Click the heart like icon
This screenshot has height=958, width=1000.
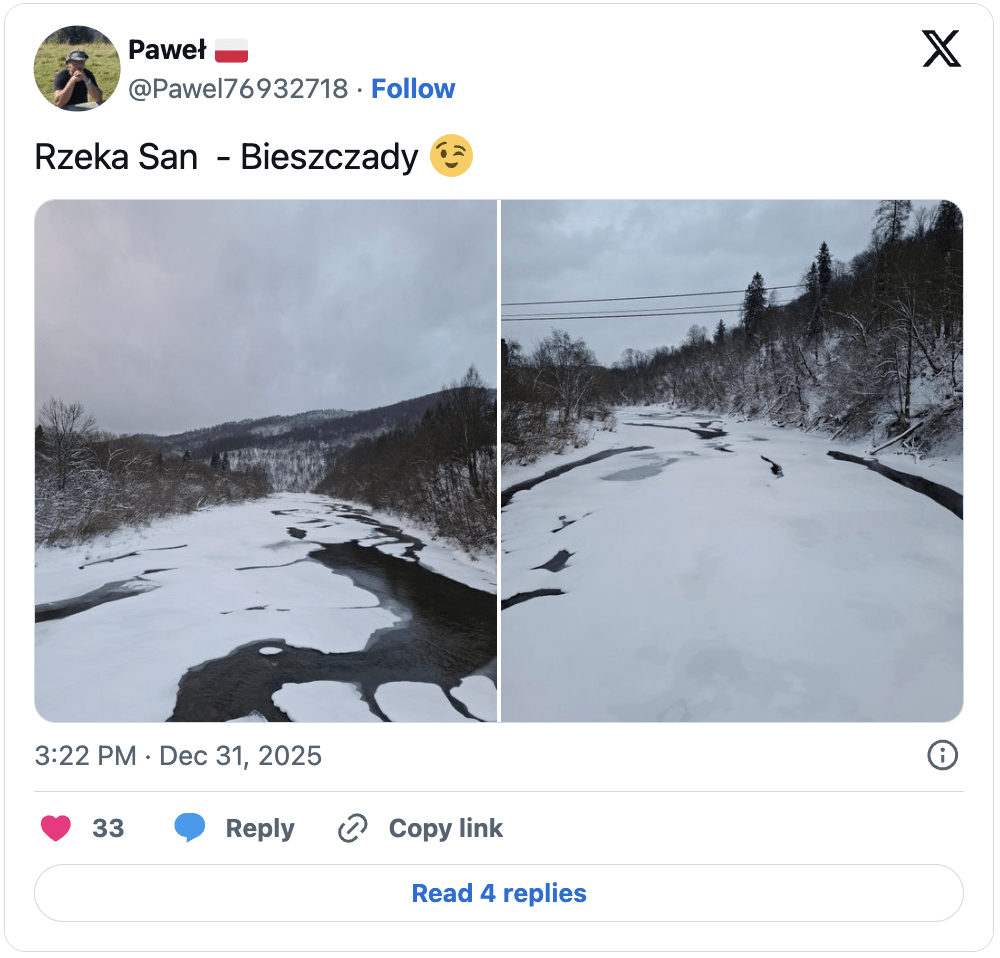click(x=56, y=828)
